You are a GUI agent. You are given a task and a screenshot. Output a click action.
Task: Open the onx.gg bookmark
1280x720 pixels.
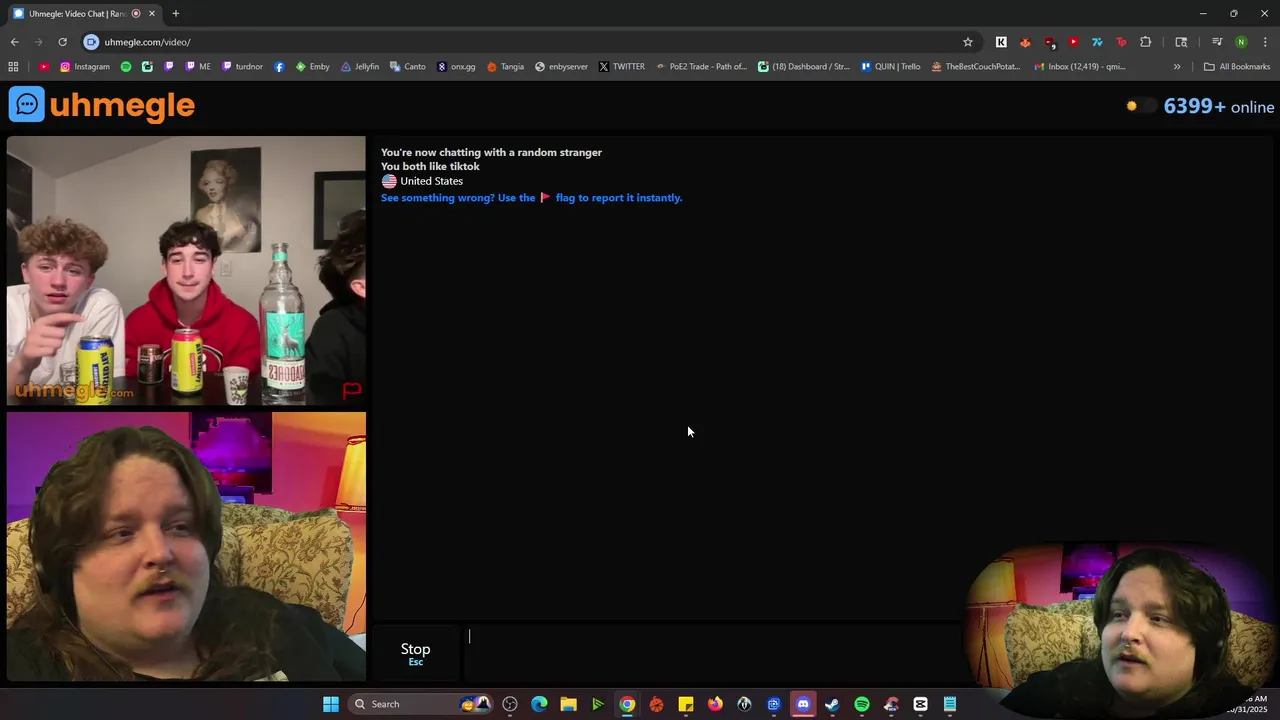point(456,67)
